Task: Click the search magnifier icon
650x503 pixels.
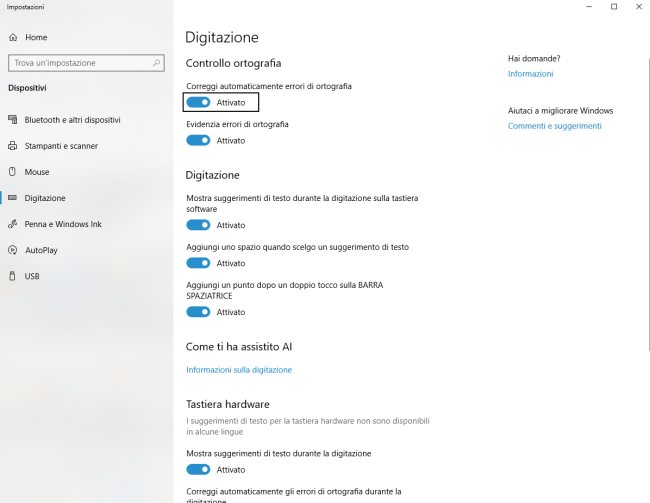Action: pyautogui.click(x=157, y=62)
